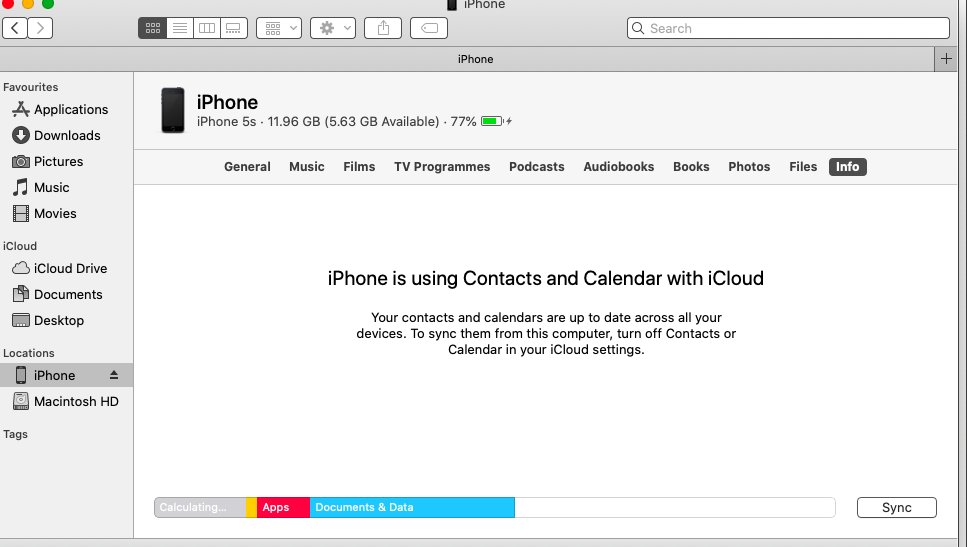Switch to the Books tab

coord(691,167)
